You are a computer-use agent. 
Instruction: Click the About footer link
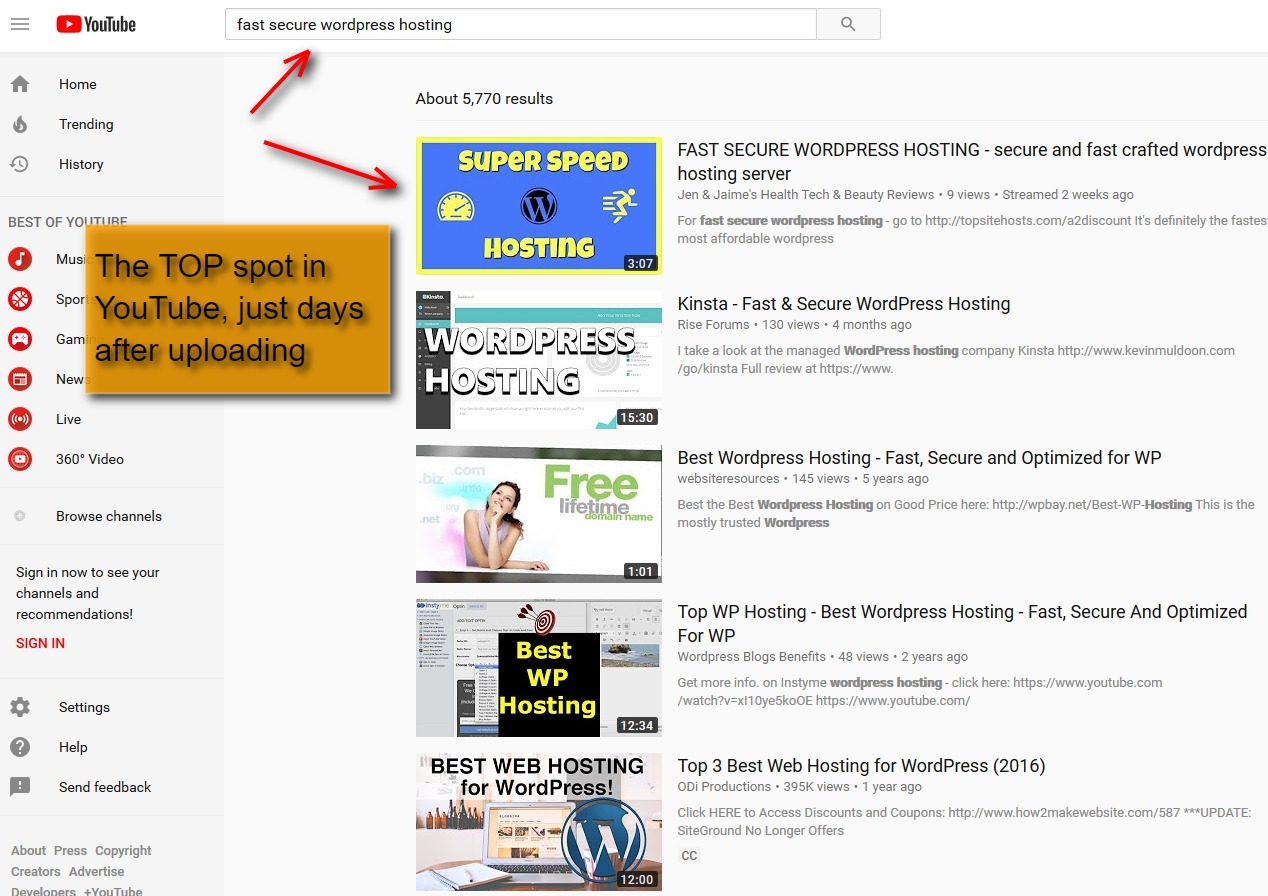pos(29,851)
